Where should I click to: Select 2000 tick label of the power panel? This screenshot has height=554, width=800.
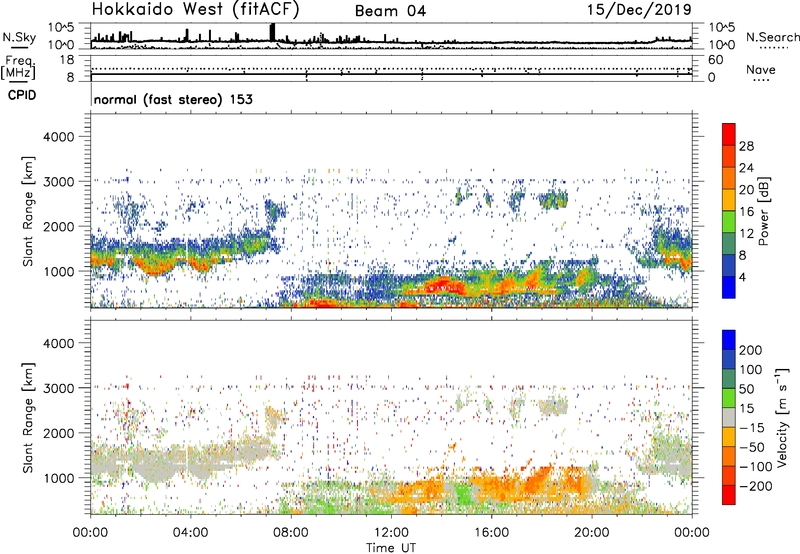click(59, 226)
